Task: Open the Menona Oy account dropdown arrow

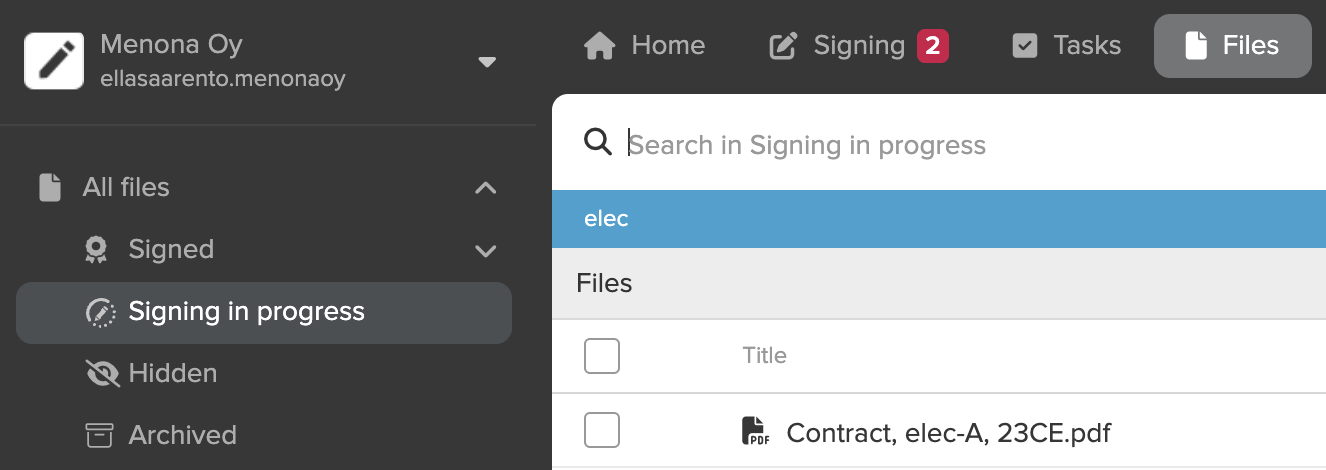Action: pyautogui.click(x=487, y=62)
